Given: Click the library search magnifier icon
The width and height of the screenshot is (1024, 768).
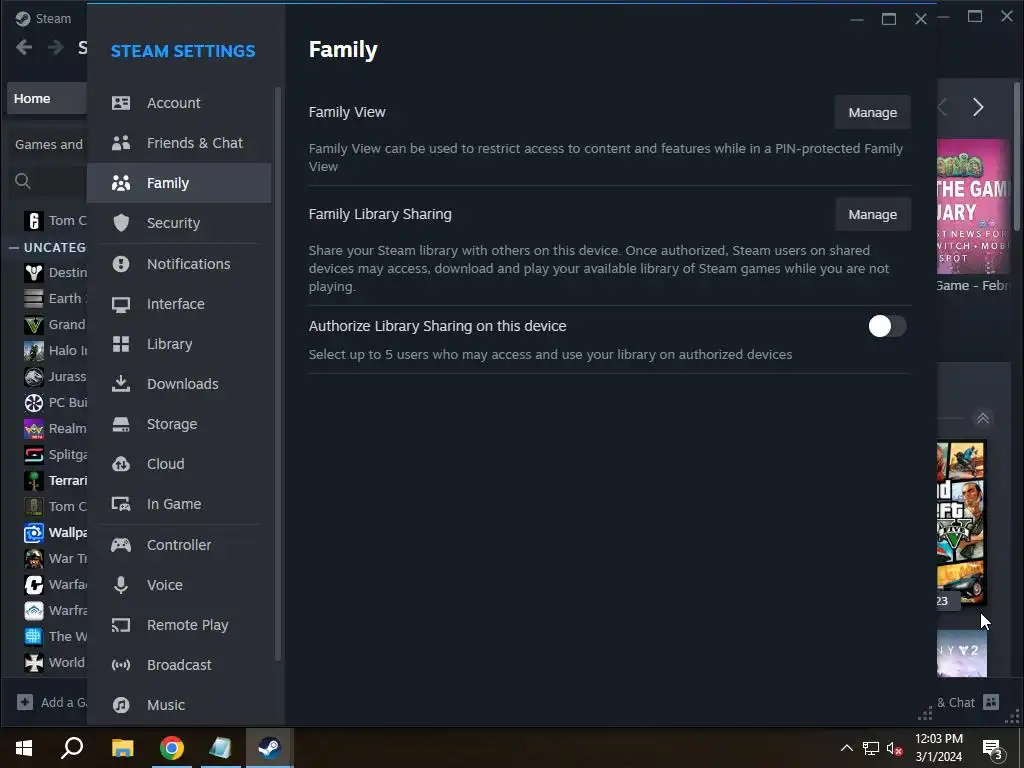Looking at the screenshot, I should (23, 181).
